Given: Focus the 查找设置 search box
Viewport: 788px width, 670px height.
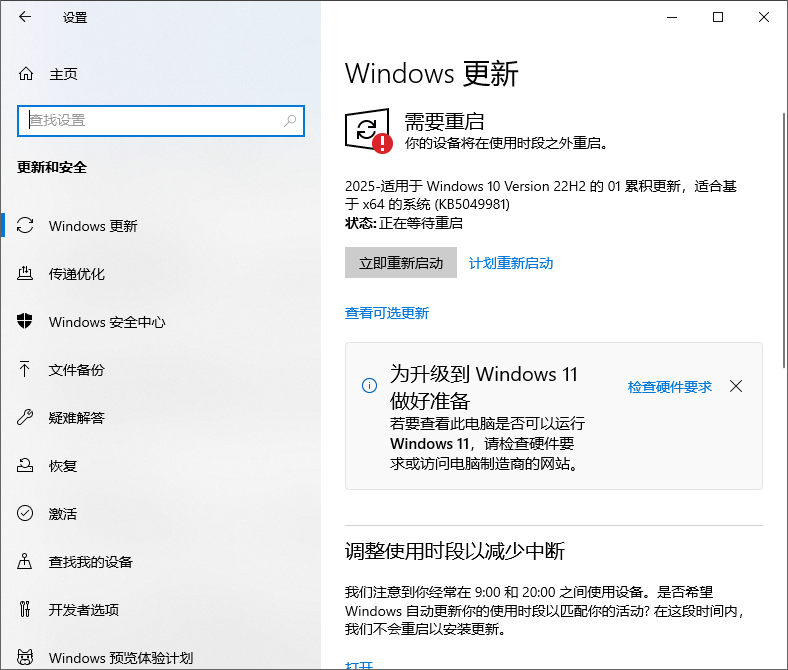Looking at the screenshot, I should pyautogui.click(x=161, y=121).
